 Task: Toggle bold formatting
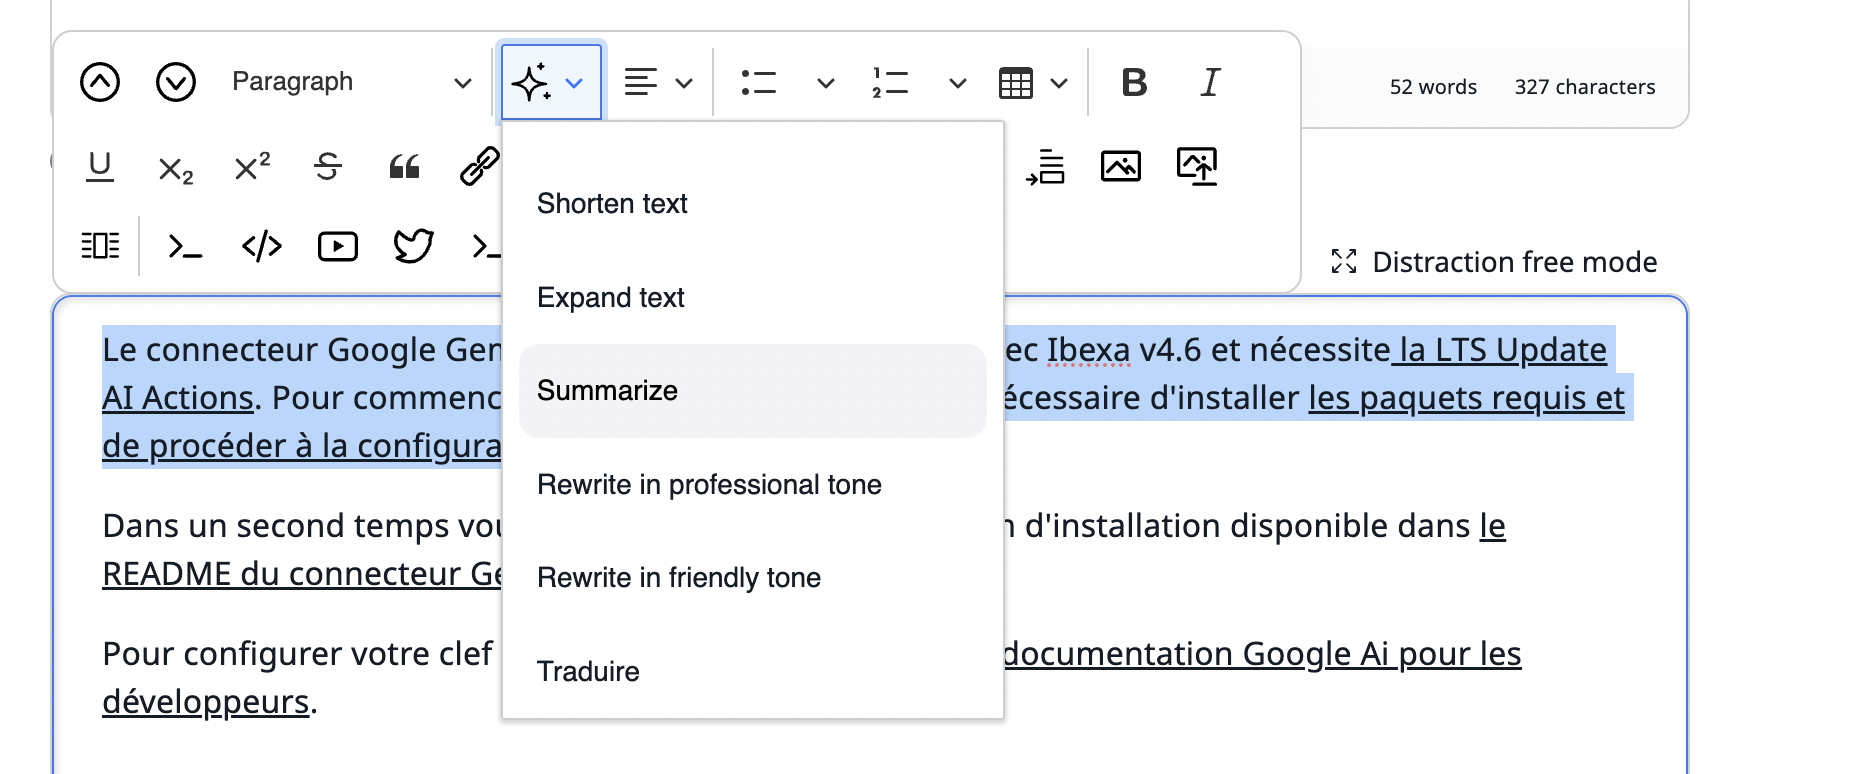coord(1134,82)
